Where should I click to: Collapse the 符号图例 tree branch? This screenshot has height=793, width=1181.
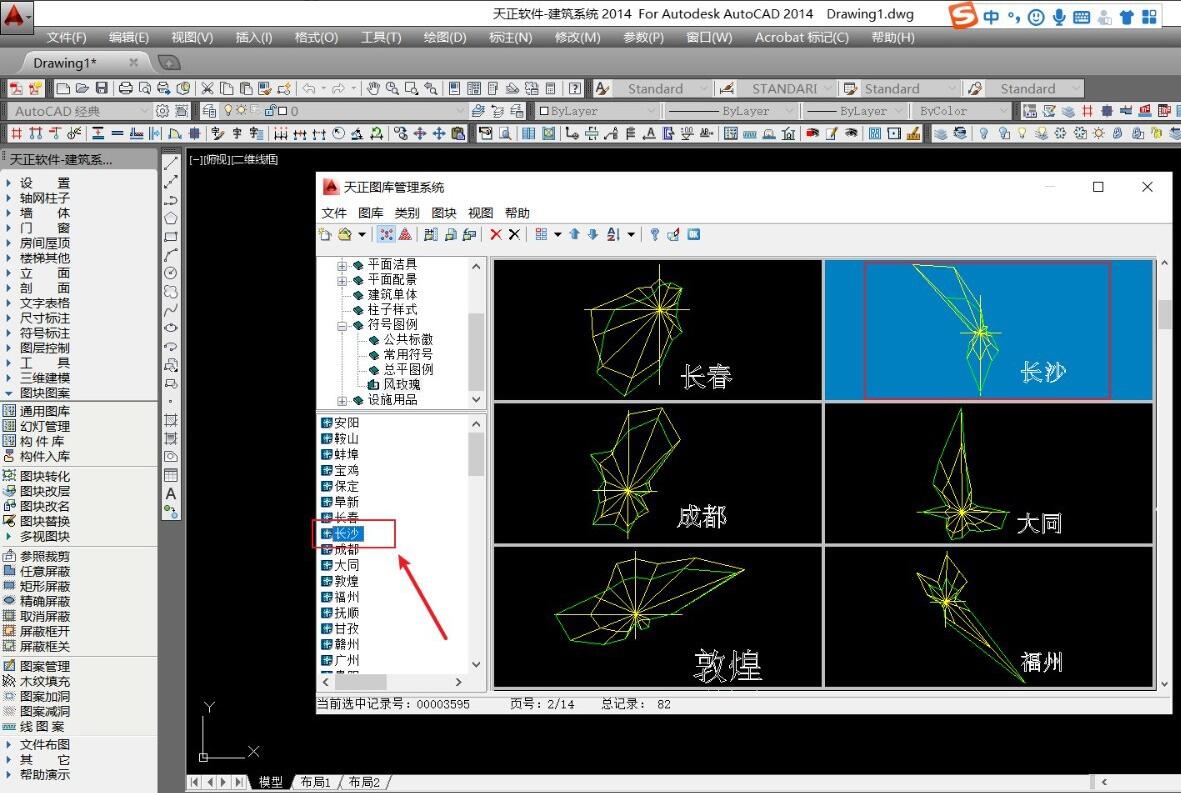[344, 325]
